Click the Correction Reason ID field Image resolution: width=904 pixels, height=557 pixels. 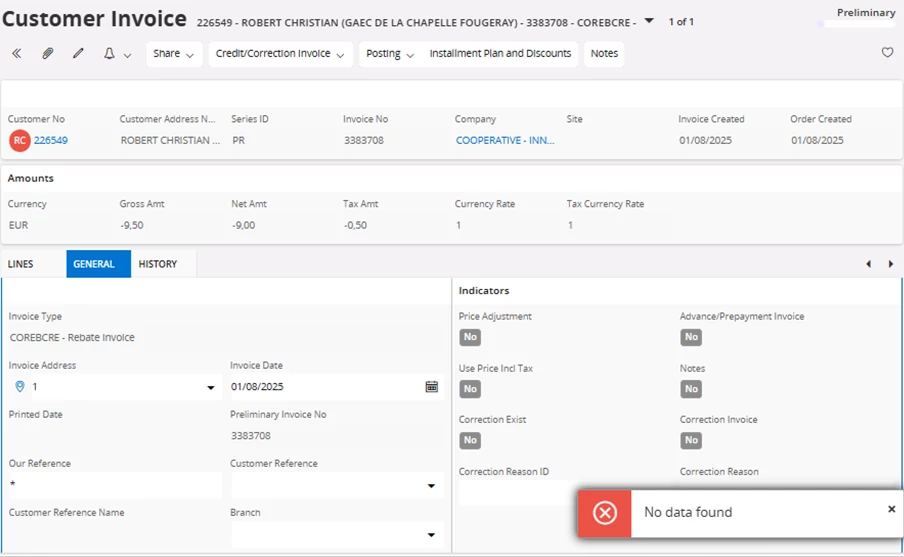point(517,493)
